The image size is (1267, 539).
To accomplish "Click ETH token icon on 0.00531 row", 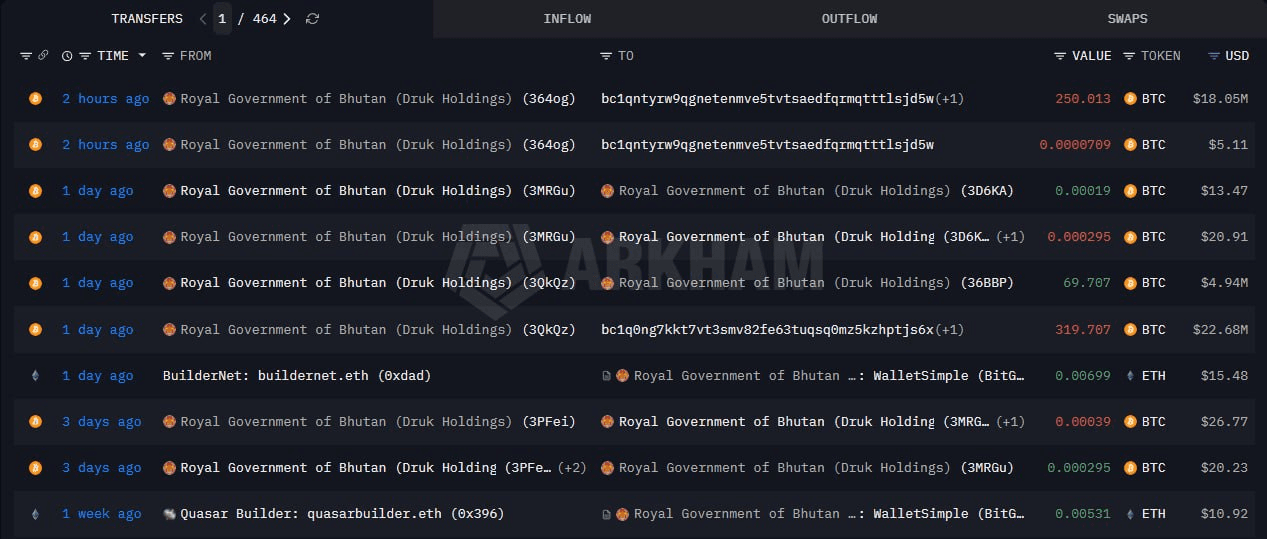I will coord(1131,514).
